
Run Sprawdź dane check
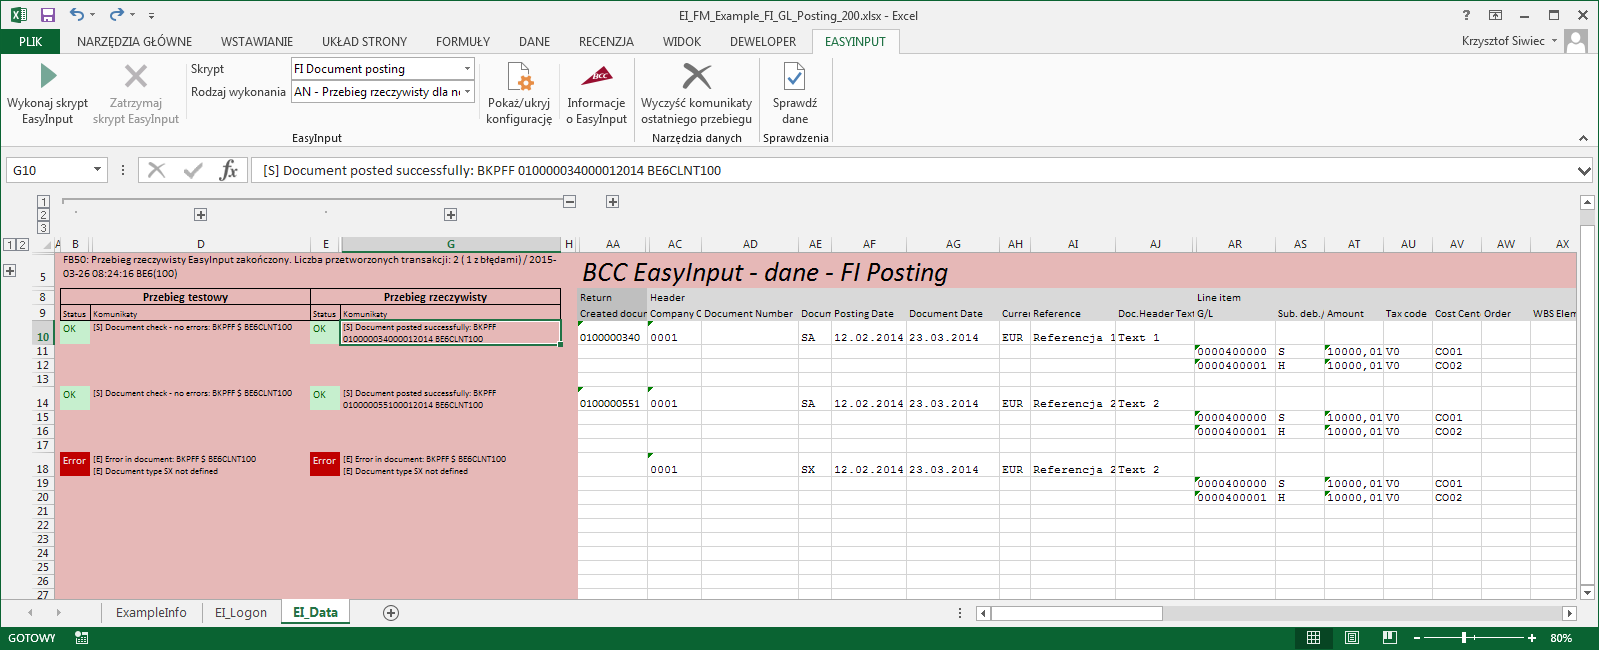[795, 94]
